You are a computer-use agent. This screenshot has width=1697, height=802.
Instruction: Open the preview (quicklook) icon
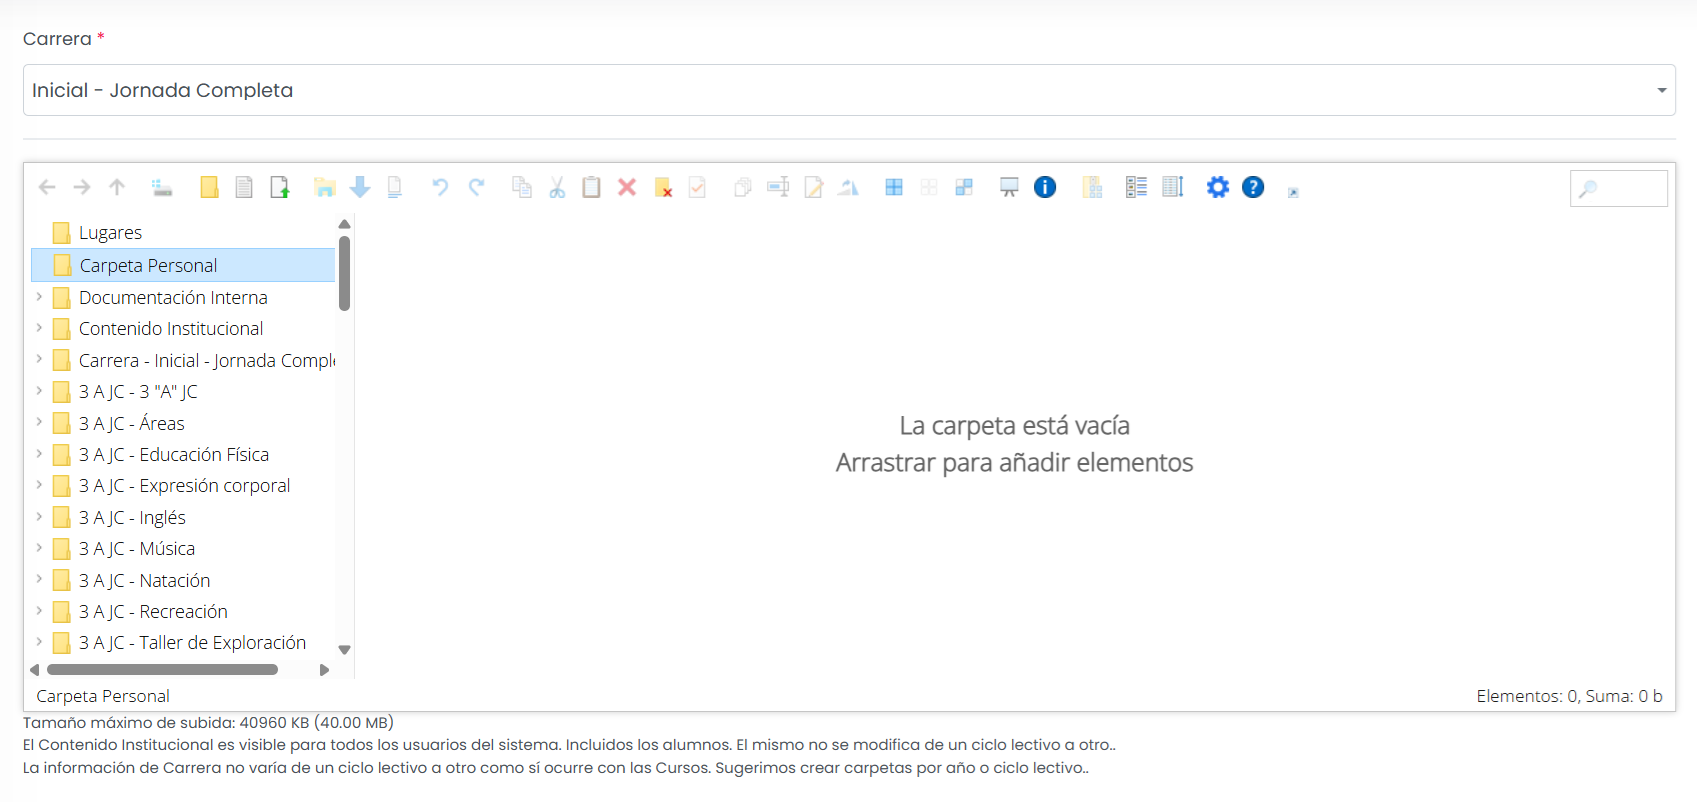point(1009,187)
